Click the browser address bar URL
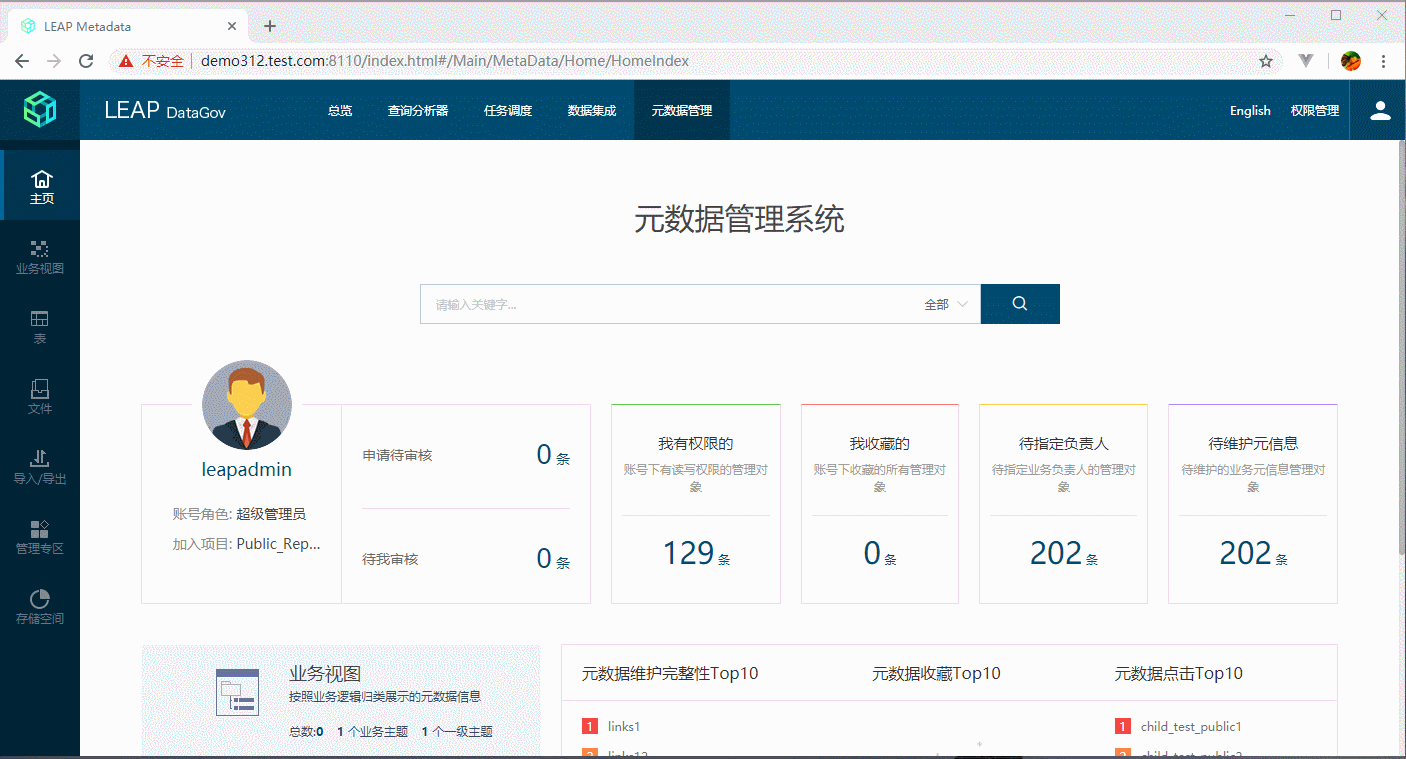 pyautogui.click(x=445, y=61)
